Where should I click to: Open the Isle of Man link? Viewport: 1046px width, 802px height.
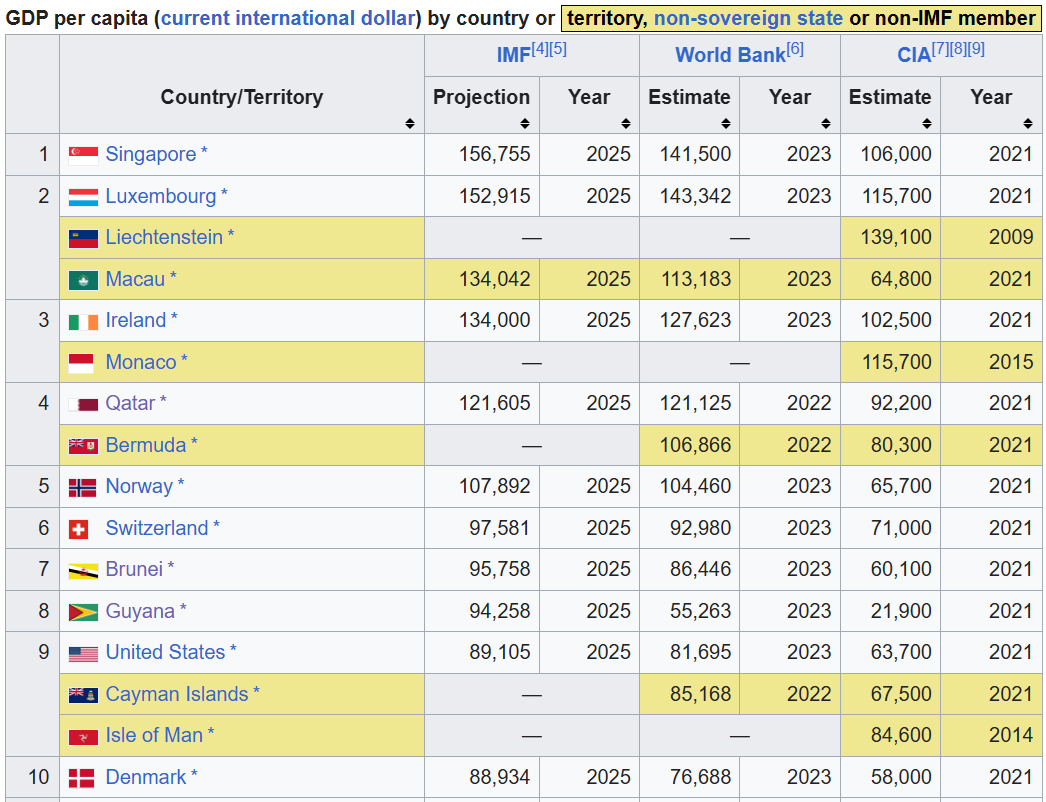point(154,735)
